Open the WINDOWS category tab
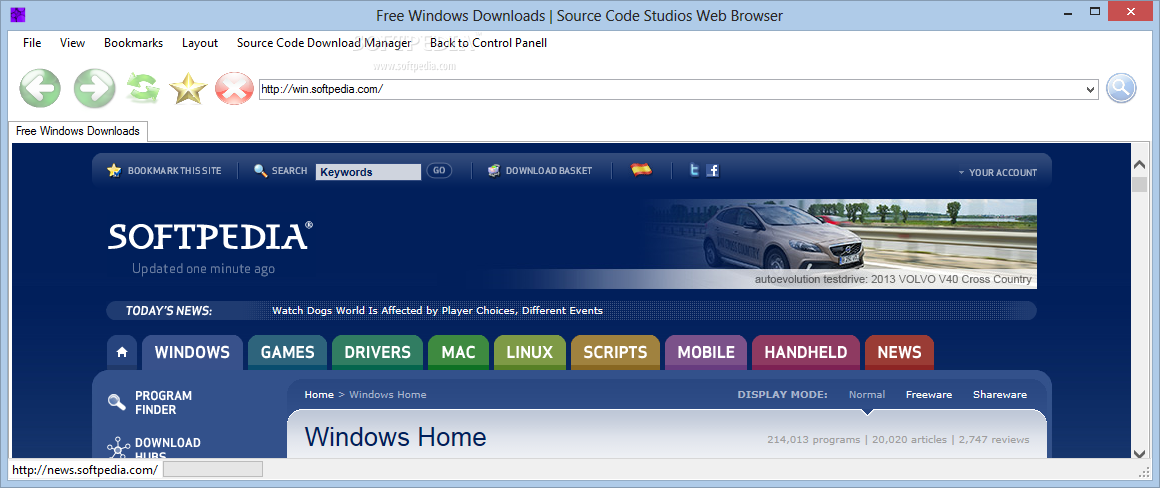Image resolution: width=1160 pixels, height=488 pixels. (192, 352)
